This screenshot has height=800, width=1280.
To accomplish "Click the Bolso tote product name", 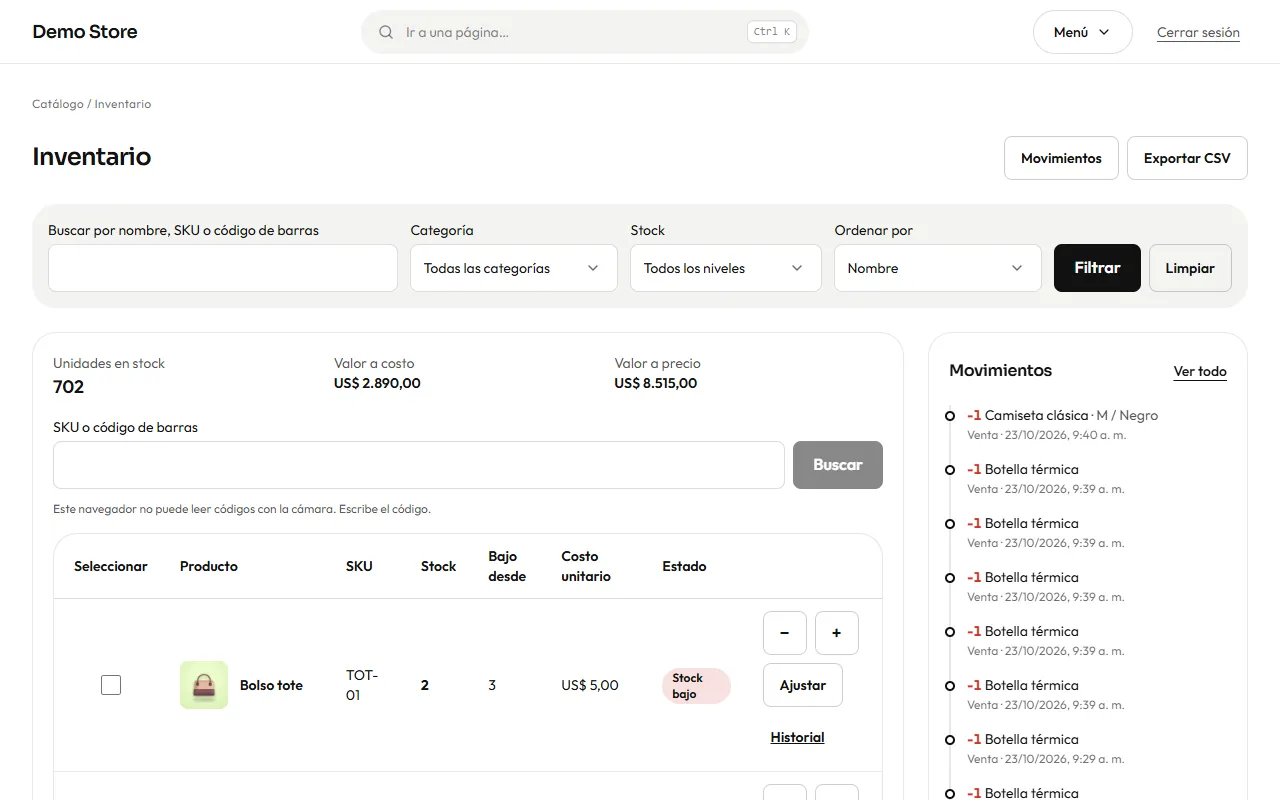I will pos(271,685).
